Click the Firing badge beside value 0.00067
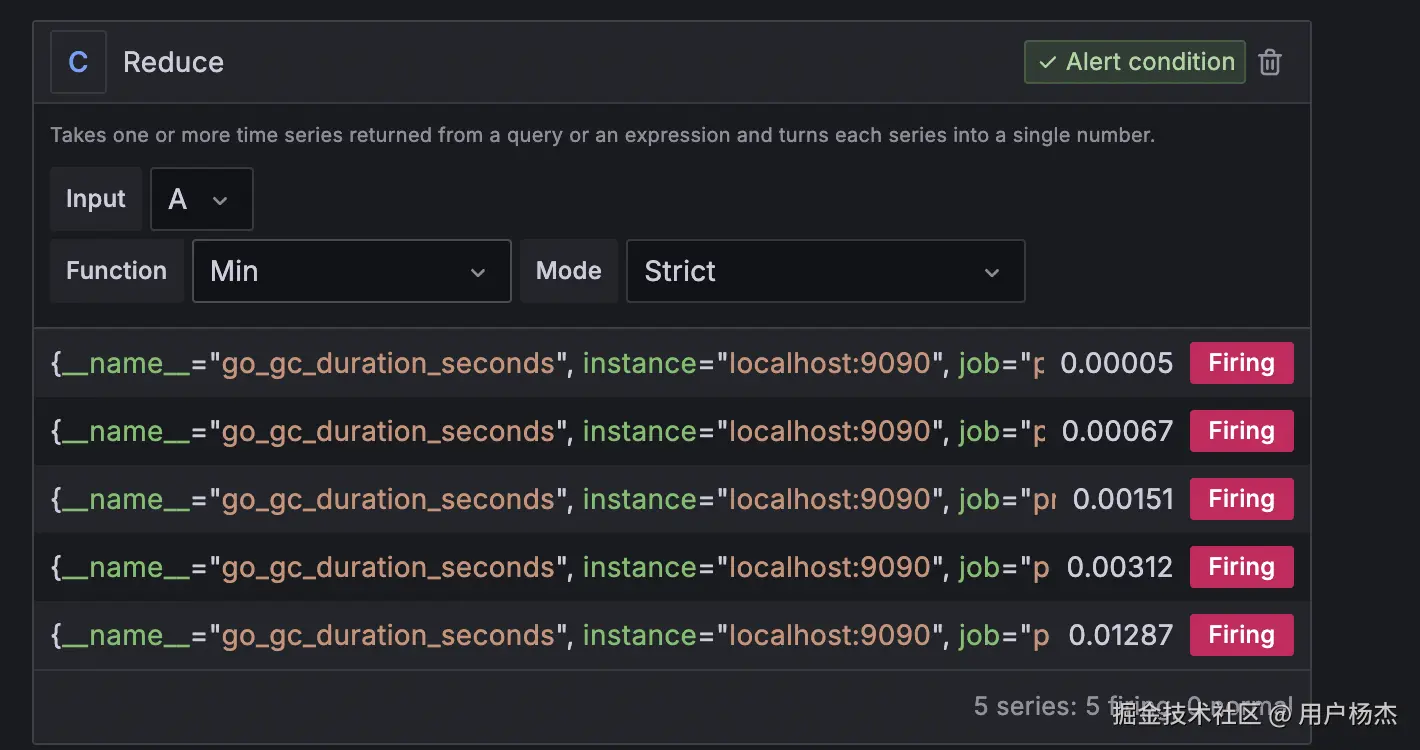The width and height of the screenshot is (1420, 750). [1241, 431]
